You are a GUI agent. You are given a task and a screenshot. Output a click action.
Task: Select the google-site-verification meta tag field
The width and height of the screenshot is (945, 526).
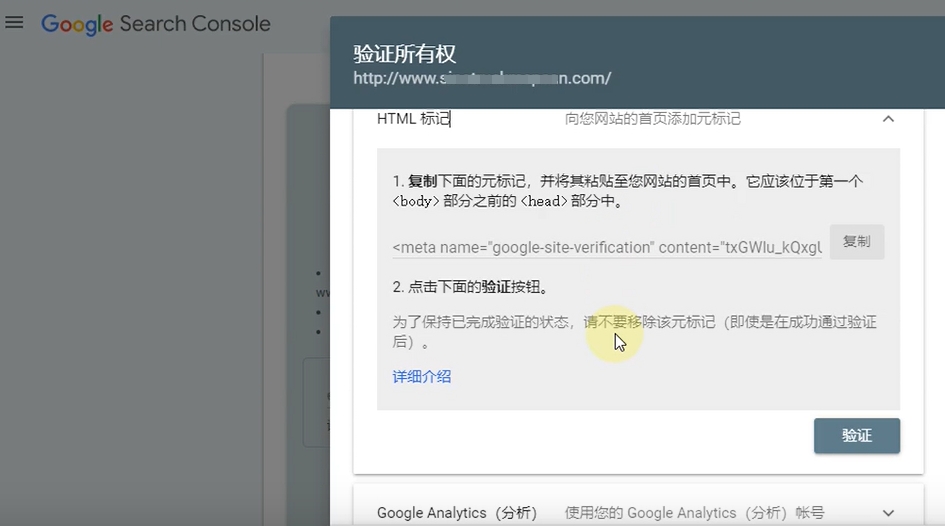(x=607, y=248)
